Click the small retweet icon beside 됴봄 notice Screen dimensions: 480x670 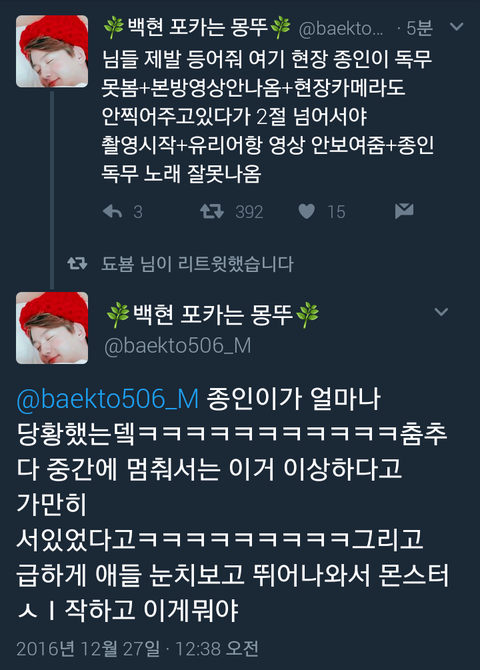(x=77, y=264)
